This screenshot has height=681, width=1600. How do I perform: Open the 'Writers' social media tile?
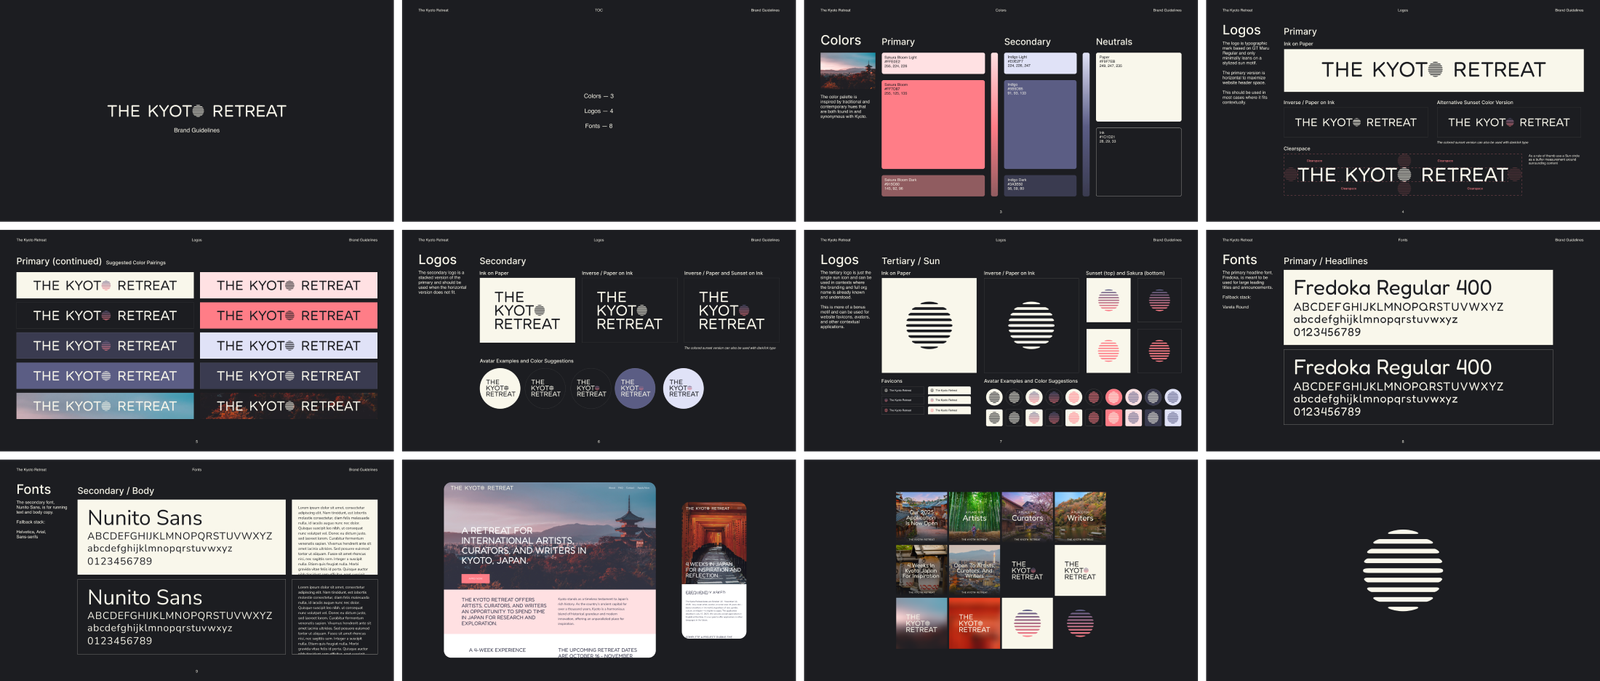click(1080, 517)
